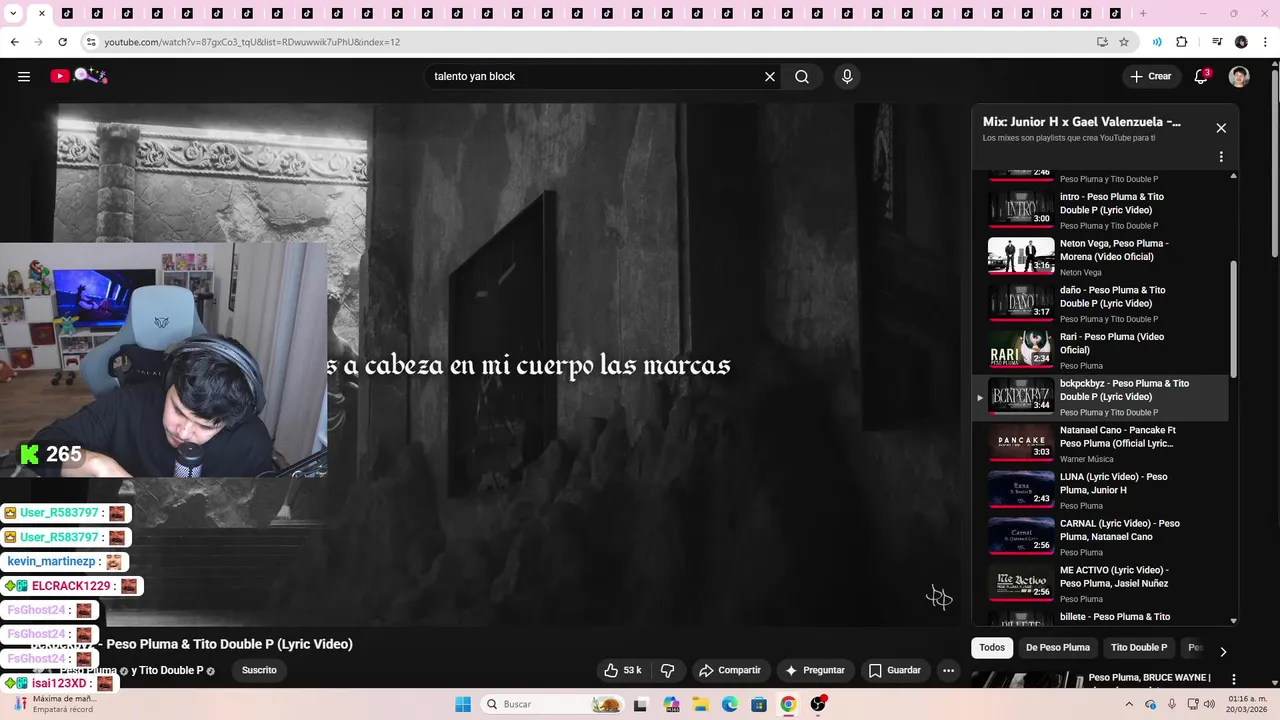Open OBS Studio from taskbar
The width and height of the screenshot is (1280, 720).
(818, 704)
